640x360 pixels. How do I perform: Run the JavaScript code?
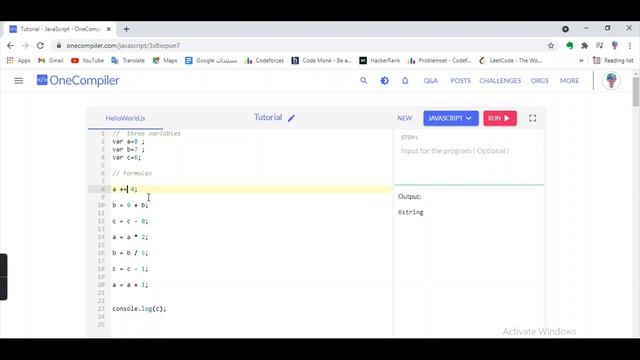(x=500, y=118)
